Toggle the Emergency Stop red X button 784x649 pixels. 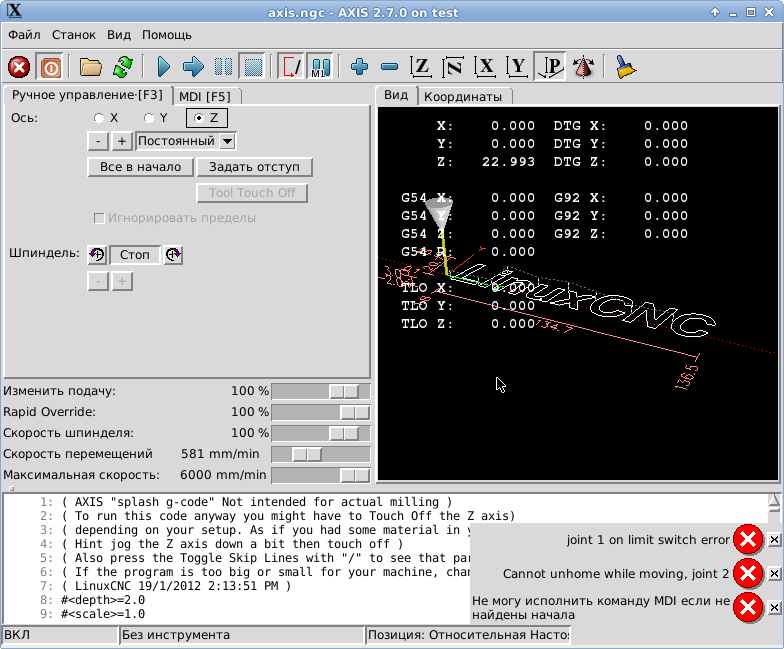(x=19, y=67)
